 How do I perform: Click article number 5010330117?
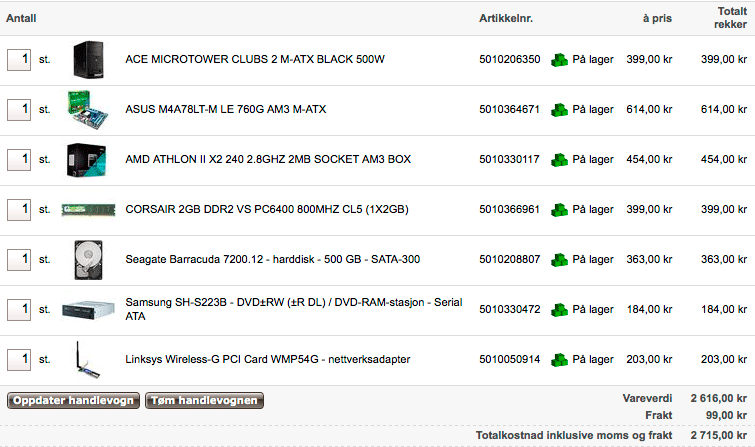[509, 159]
